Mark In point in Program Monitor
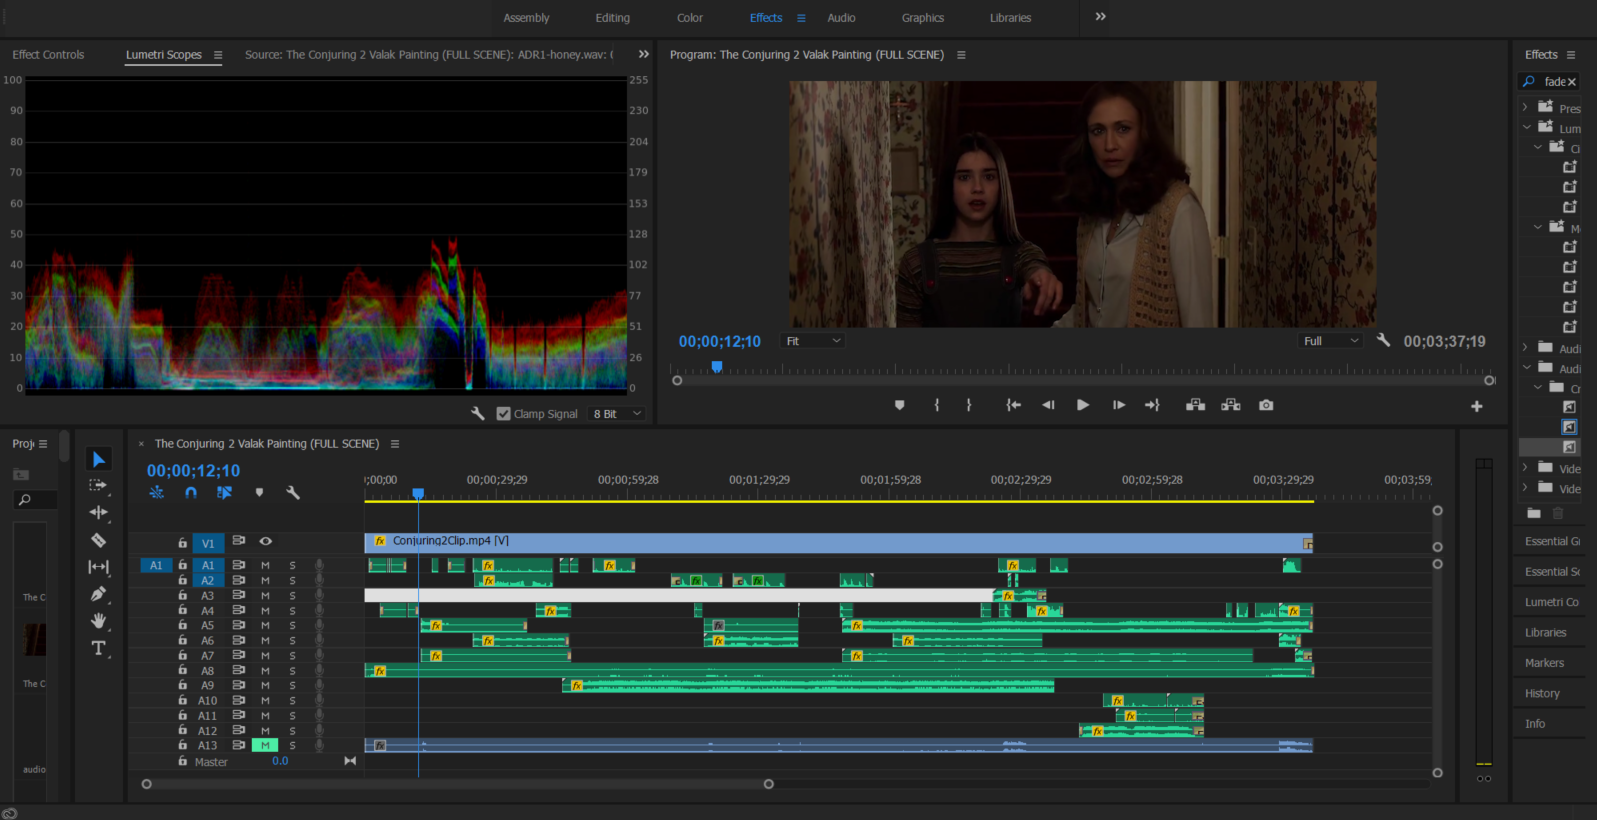 point(937,405)
